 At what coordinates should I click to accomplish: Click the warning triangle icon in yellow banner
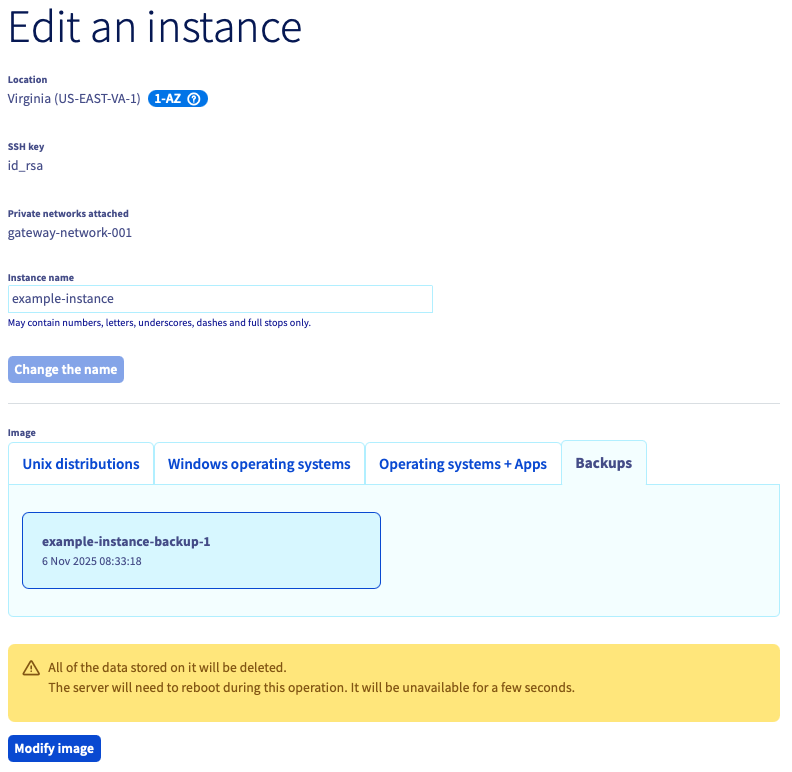tap(31, 668)
